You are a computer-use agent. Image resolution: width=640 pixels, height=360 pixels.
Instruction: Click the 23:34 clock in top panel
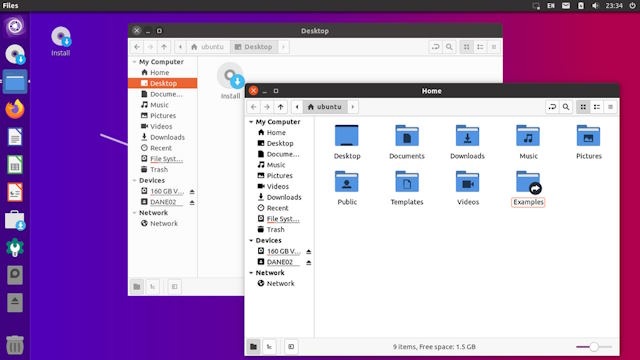(614, 6)
